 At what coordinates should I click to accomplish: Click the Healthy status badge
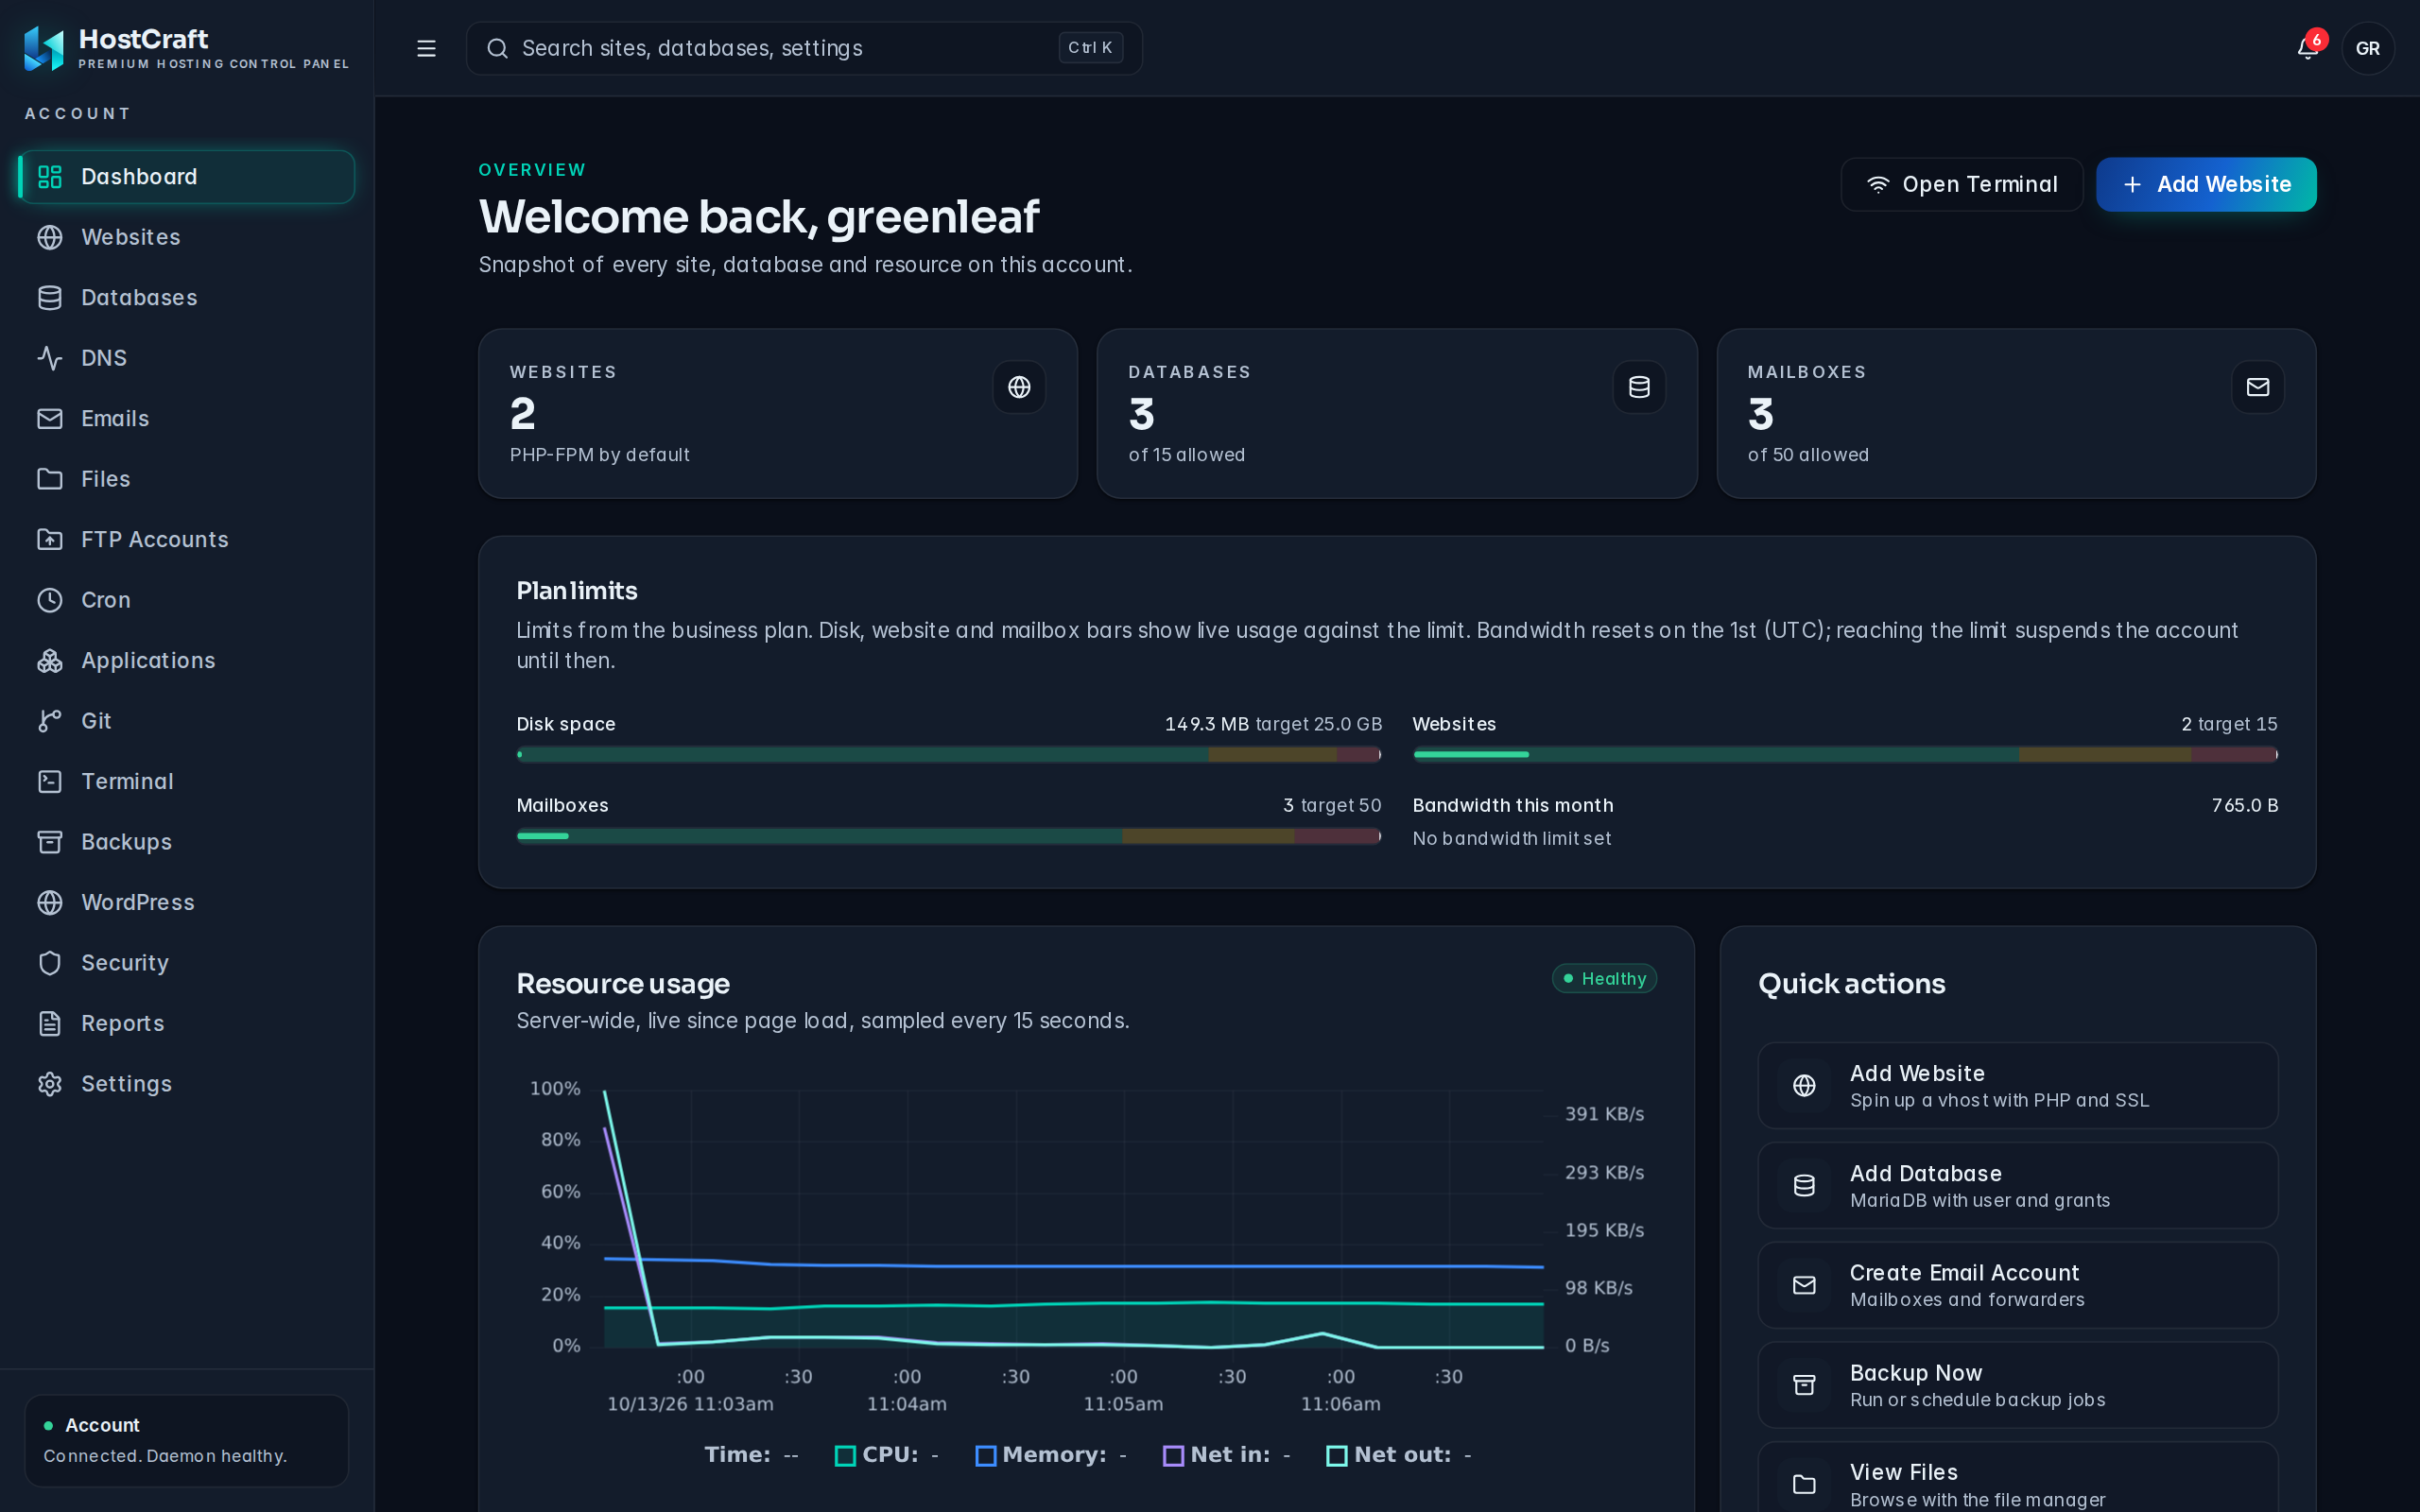[1604, 979]
